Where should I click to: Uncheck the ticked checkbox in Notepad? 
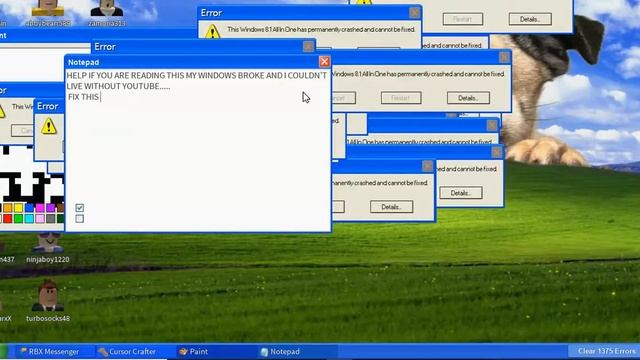(x=80, y=208)
